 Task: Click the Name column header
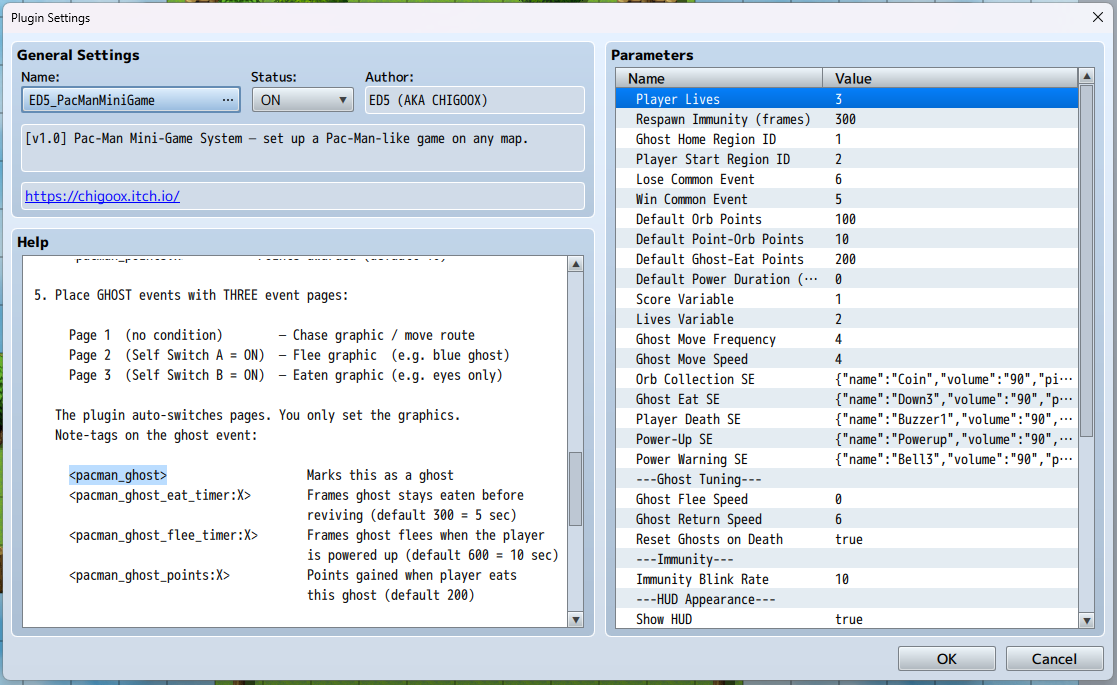point(719,78)
